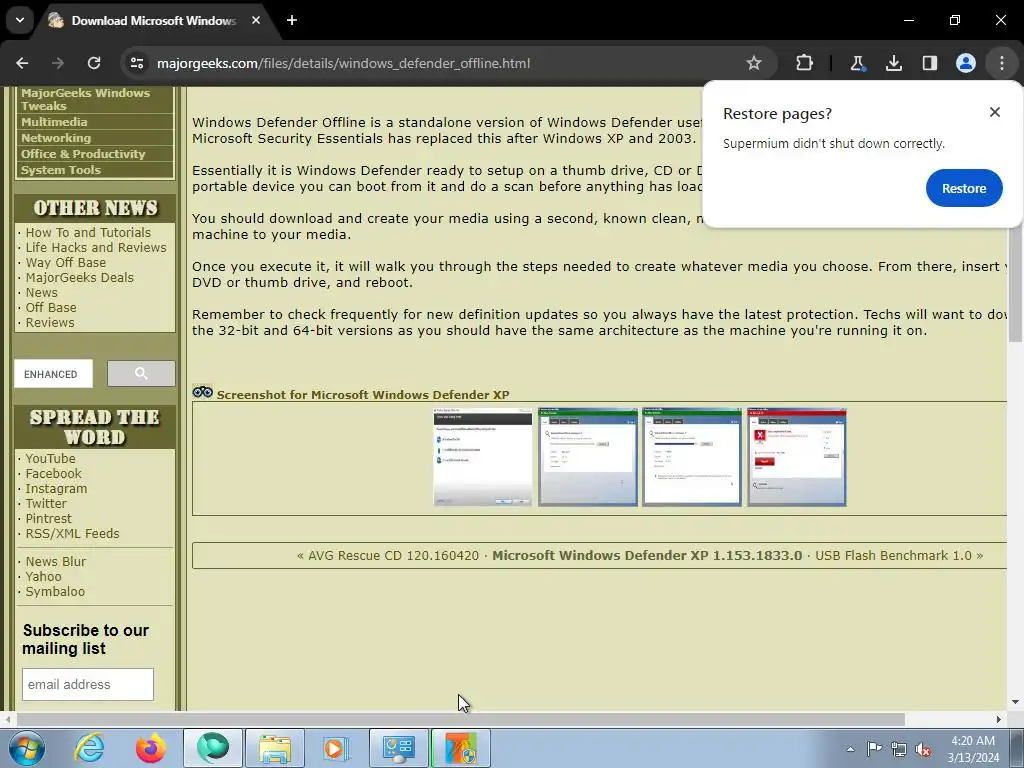This screenshot has height=768, width=1024.
Task: Click the muted volume tray icon
Action: 923,749
